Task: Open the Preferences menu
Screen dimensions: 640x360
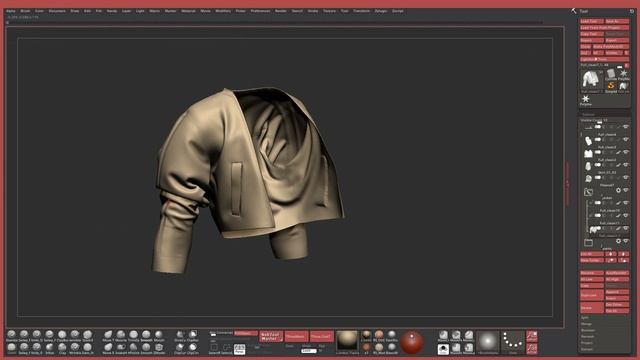Action: tap(260, 11)
